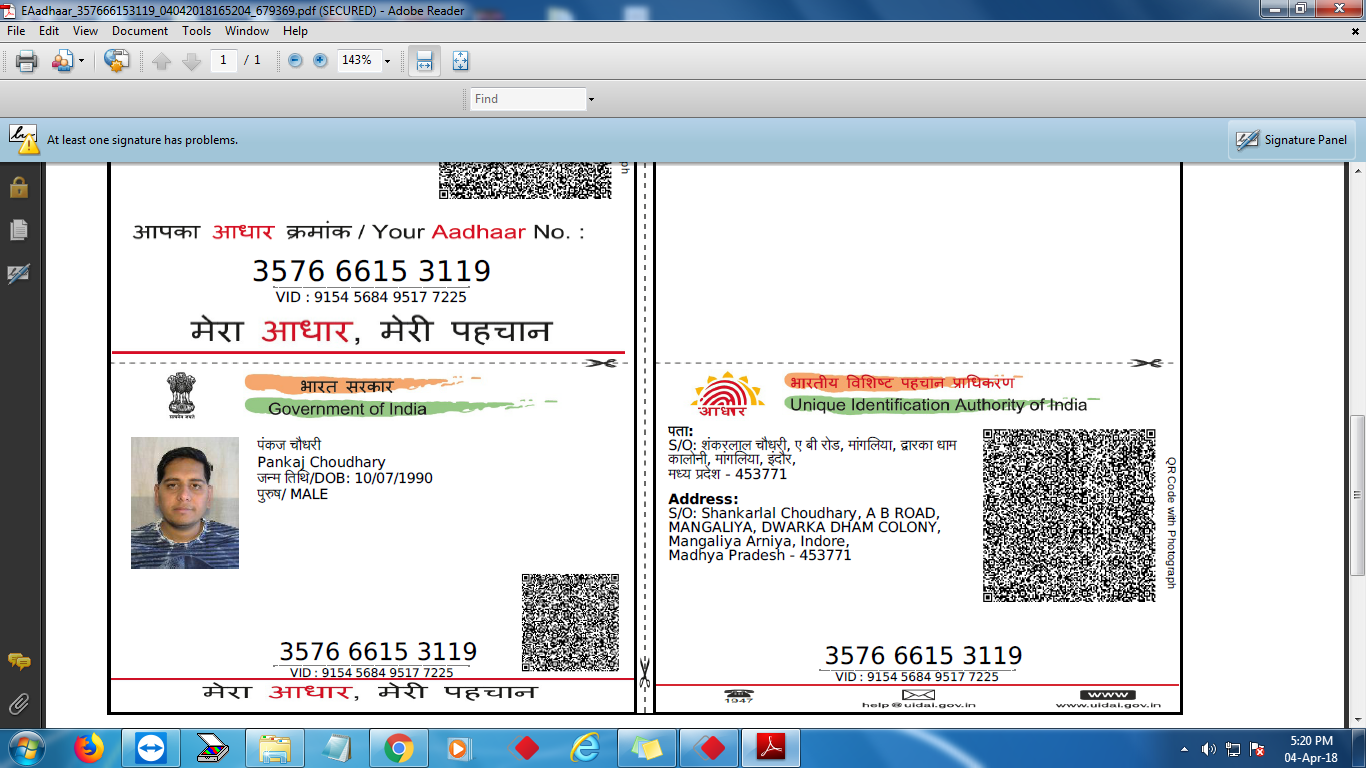
Task: Open the Attachments paperclip panel
Action: [18, 704]
